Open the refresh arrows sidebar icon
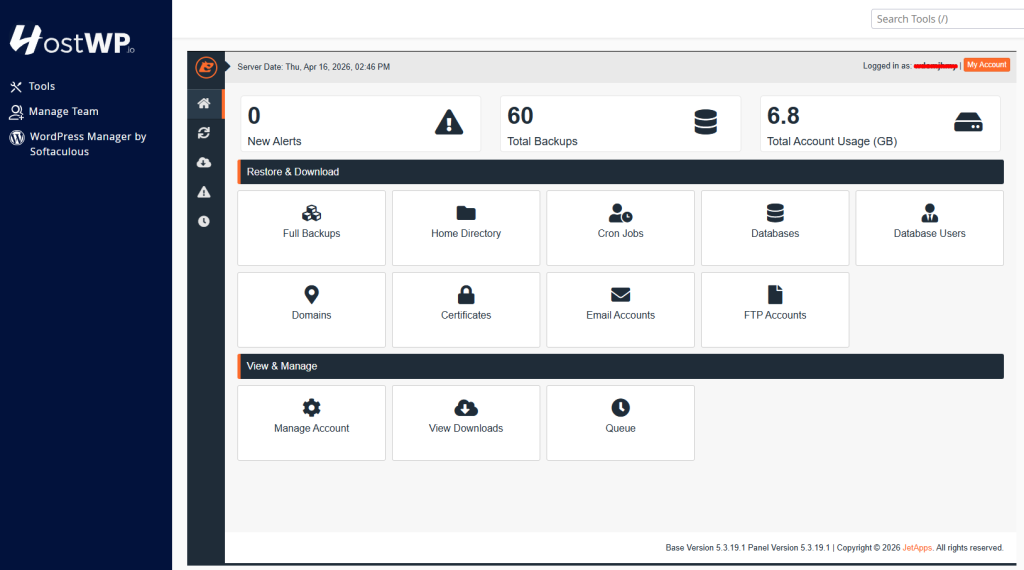The image size is (1024, 570). [204, 133]
